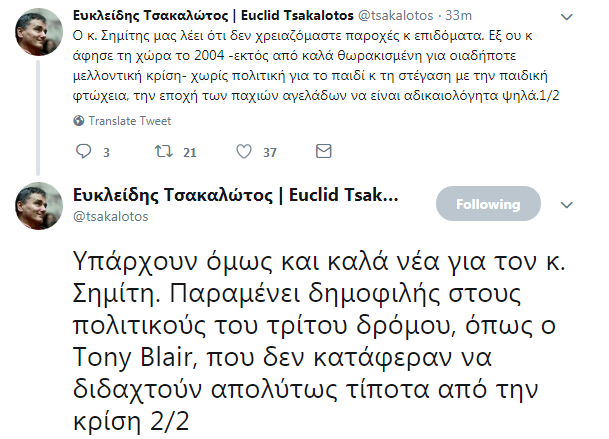This screenshot has width=609, height=439.
Task: Click the like count 37
Action: pyautogui.click(x=269, y=153)
